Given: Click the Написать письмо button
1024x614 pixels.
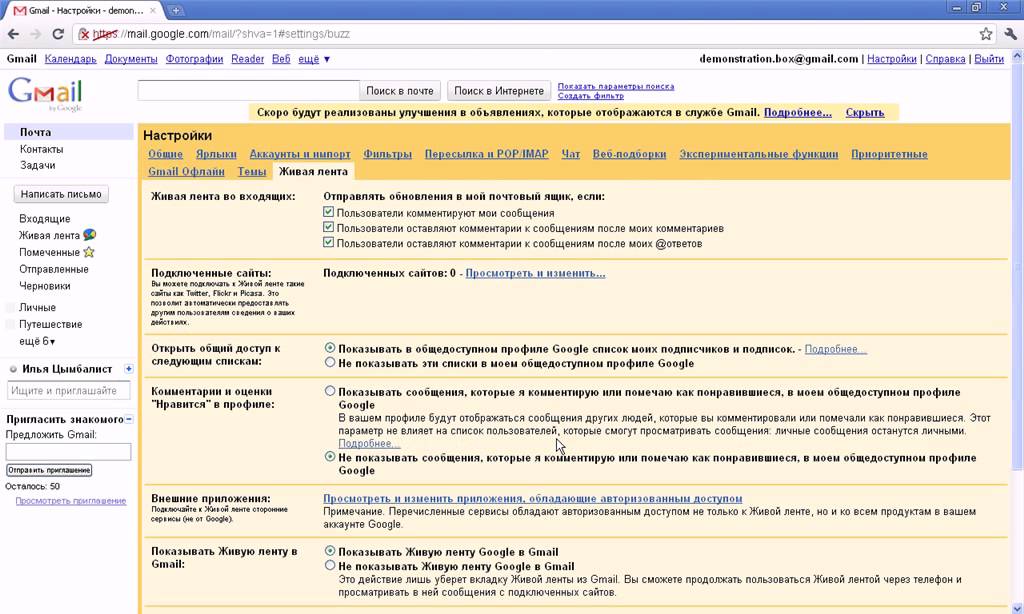Looking at the screenshot, I should coord(61,194).
